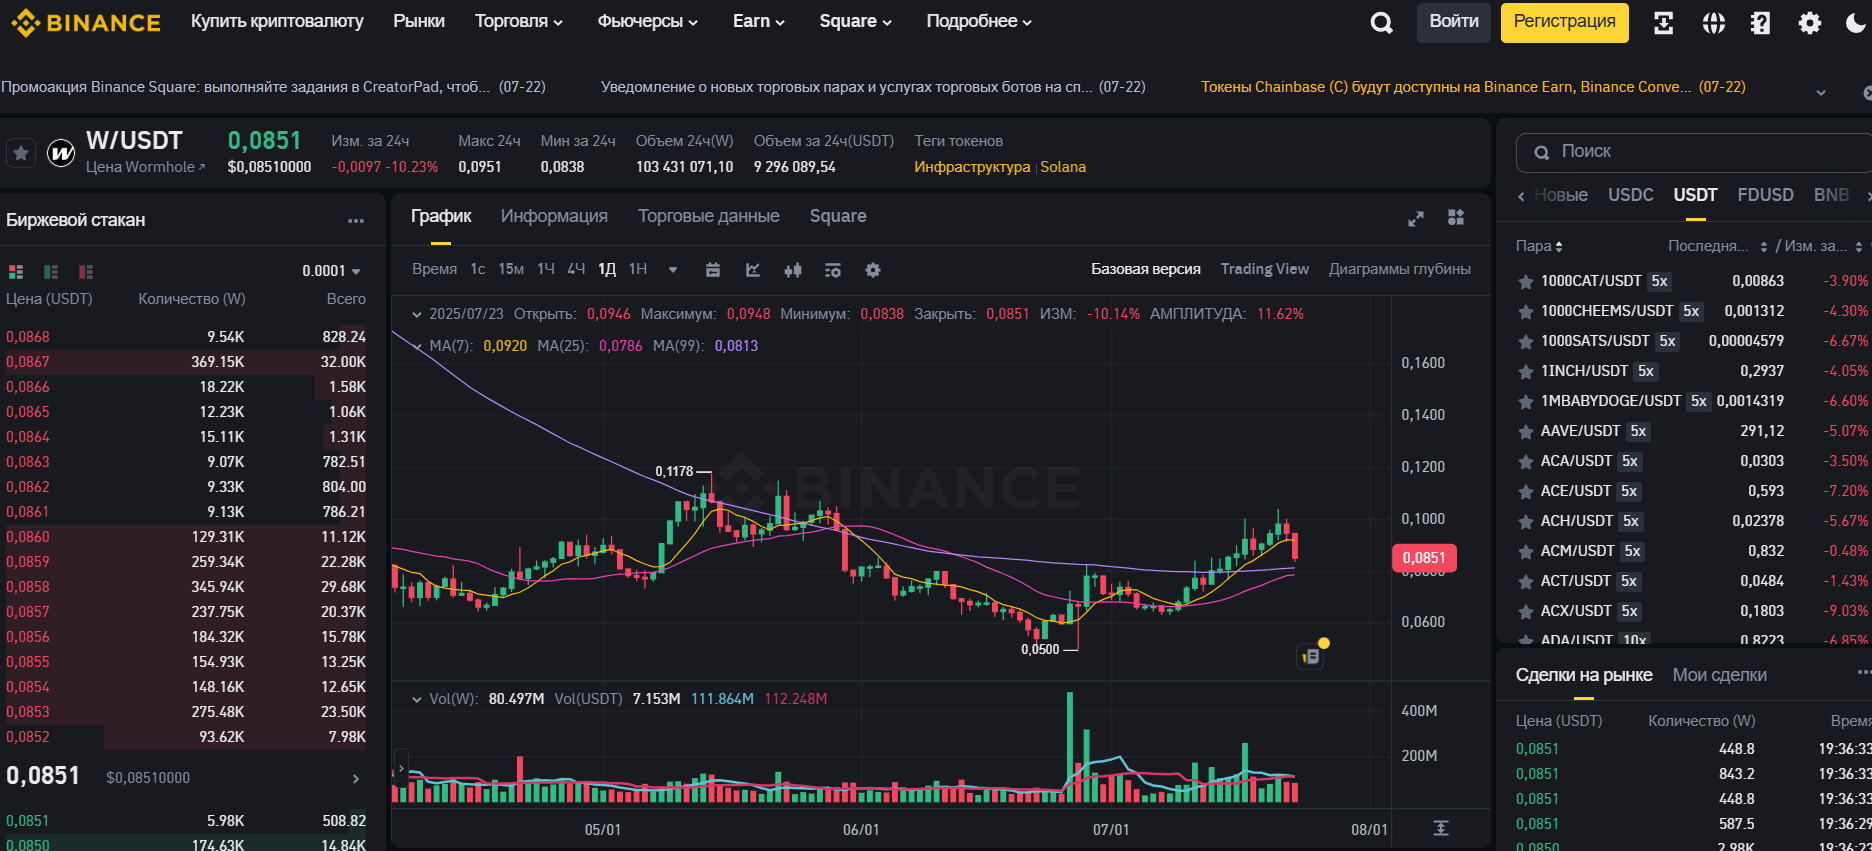This screenshot has width=1872, height=851.
Task: Favorite the AAVE/USDT pair star
Action: [x=1526, y=432]
